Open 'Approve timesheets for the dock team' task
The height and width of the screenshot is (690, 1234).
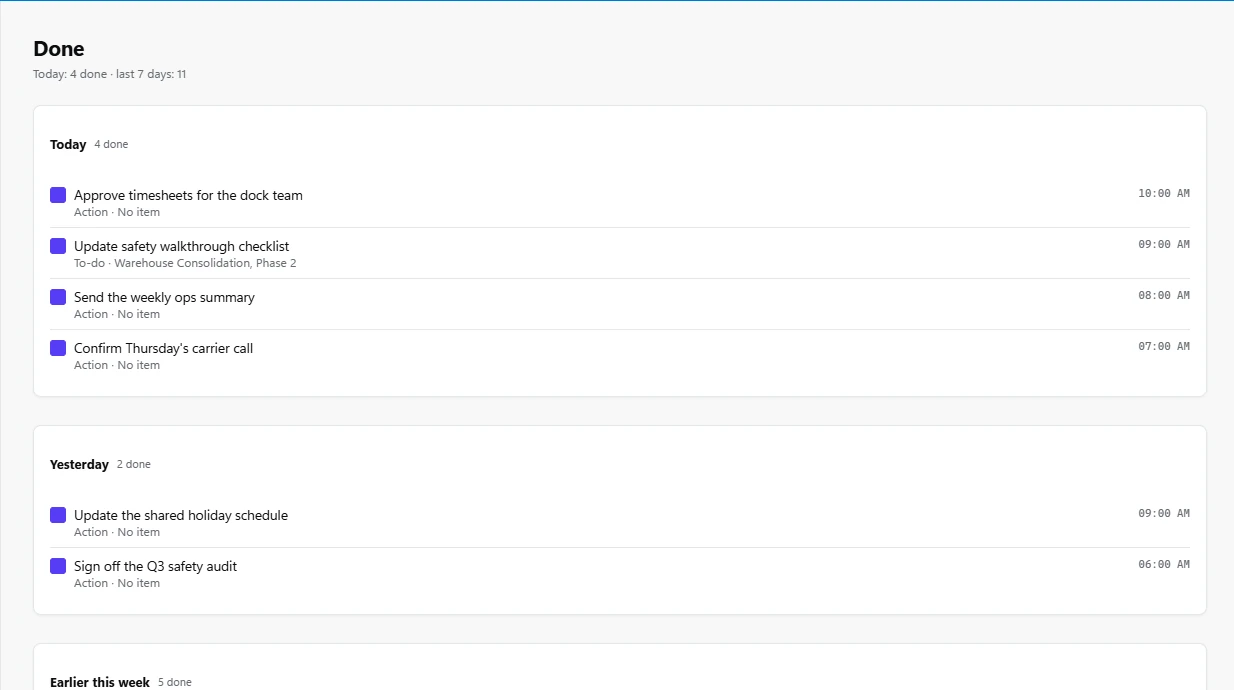(188, 195)
